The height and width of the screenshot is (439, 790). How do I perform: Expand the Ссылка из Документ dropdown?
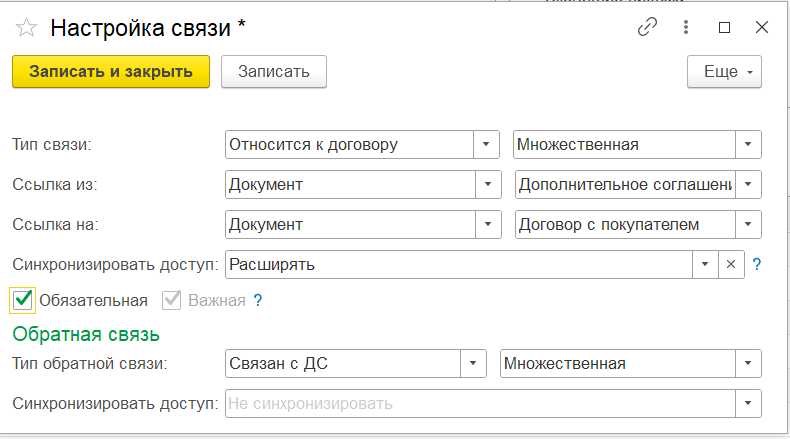point(487,184)
